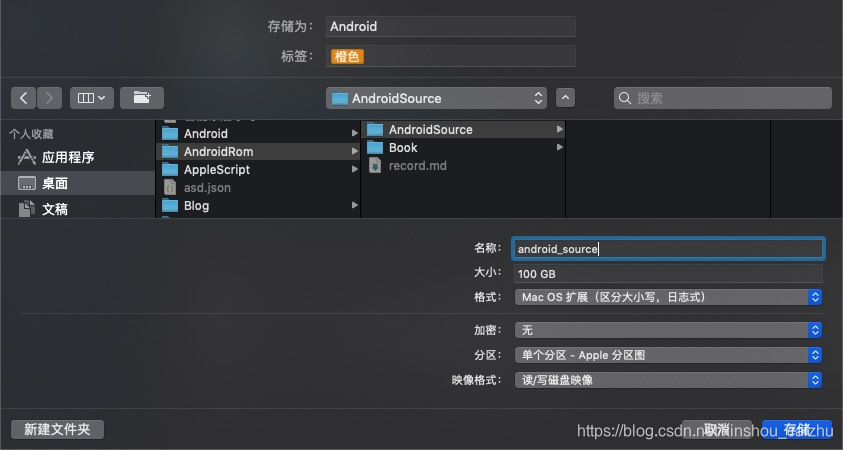
Task: Expand the Blog folder disclosure arrow
Action: coord(354,205)
